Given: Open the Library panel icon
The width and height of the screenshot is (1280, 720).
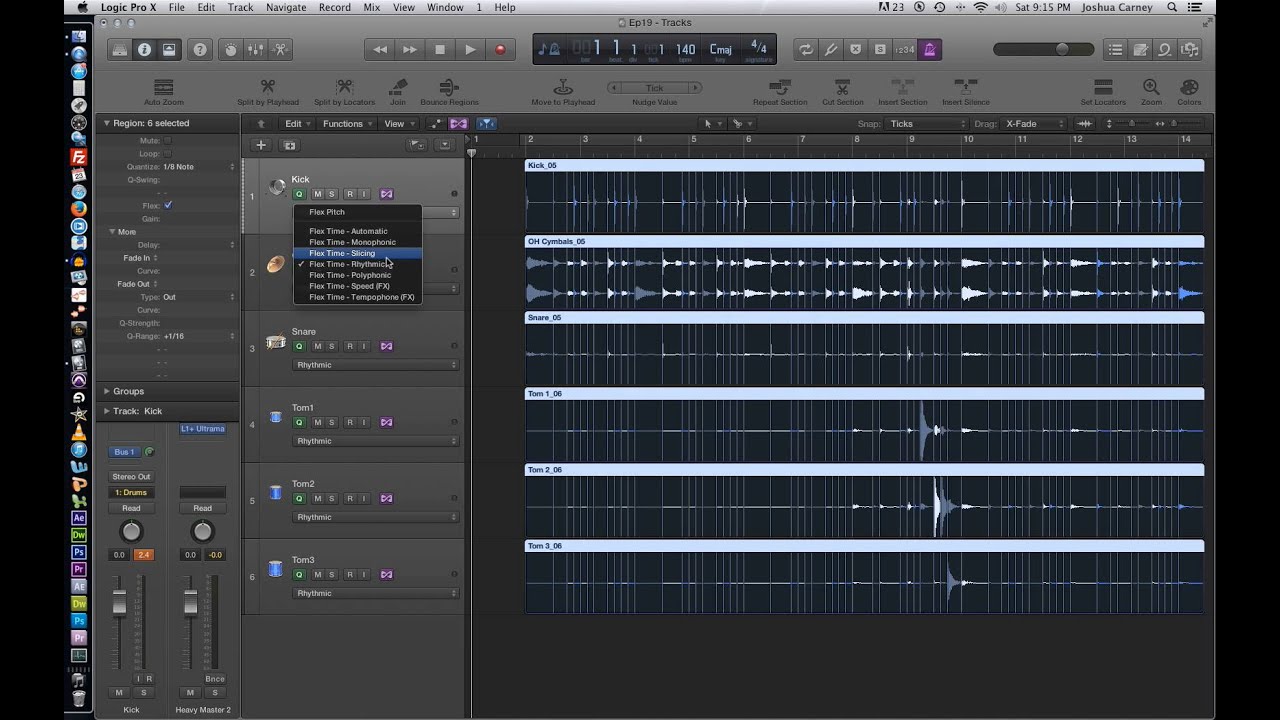Looking at the screenshot, I should 119,49.
